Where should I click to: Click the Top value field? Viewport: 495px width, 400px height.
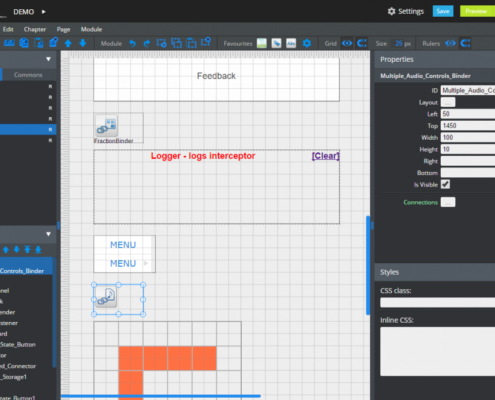(x=468, y=126)
